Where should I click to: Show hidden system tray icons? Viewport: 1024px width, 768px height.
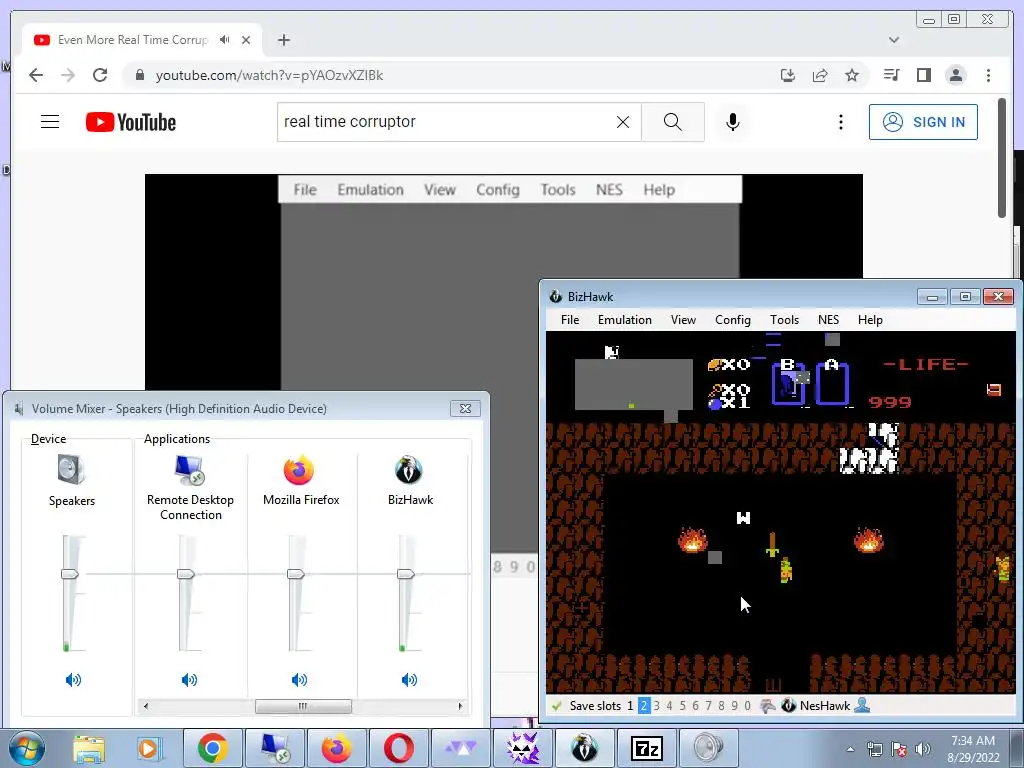(x=850, y=749)
